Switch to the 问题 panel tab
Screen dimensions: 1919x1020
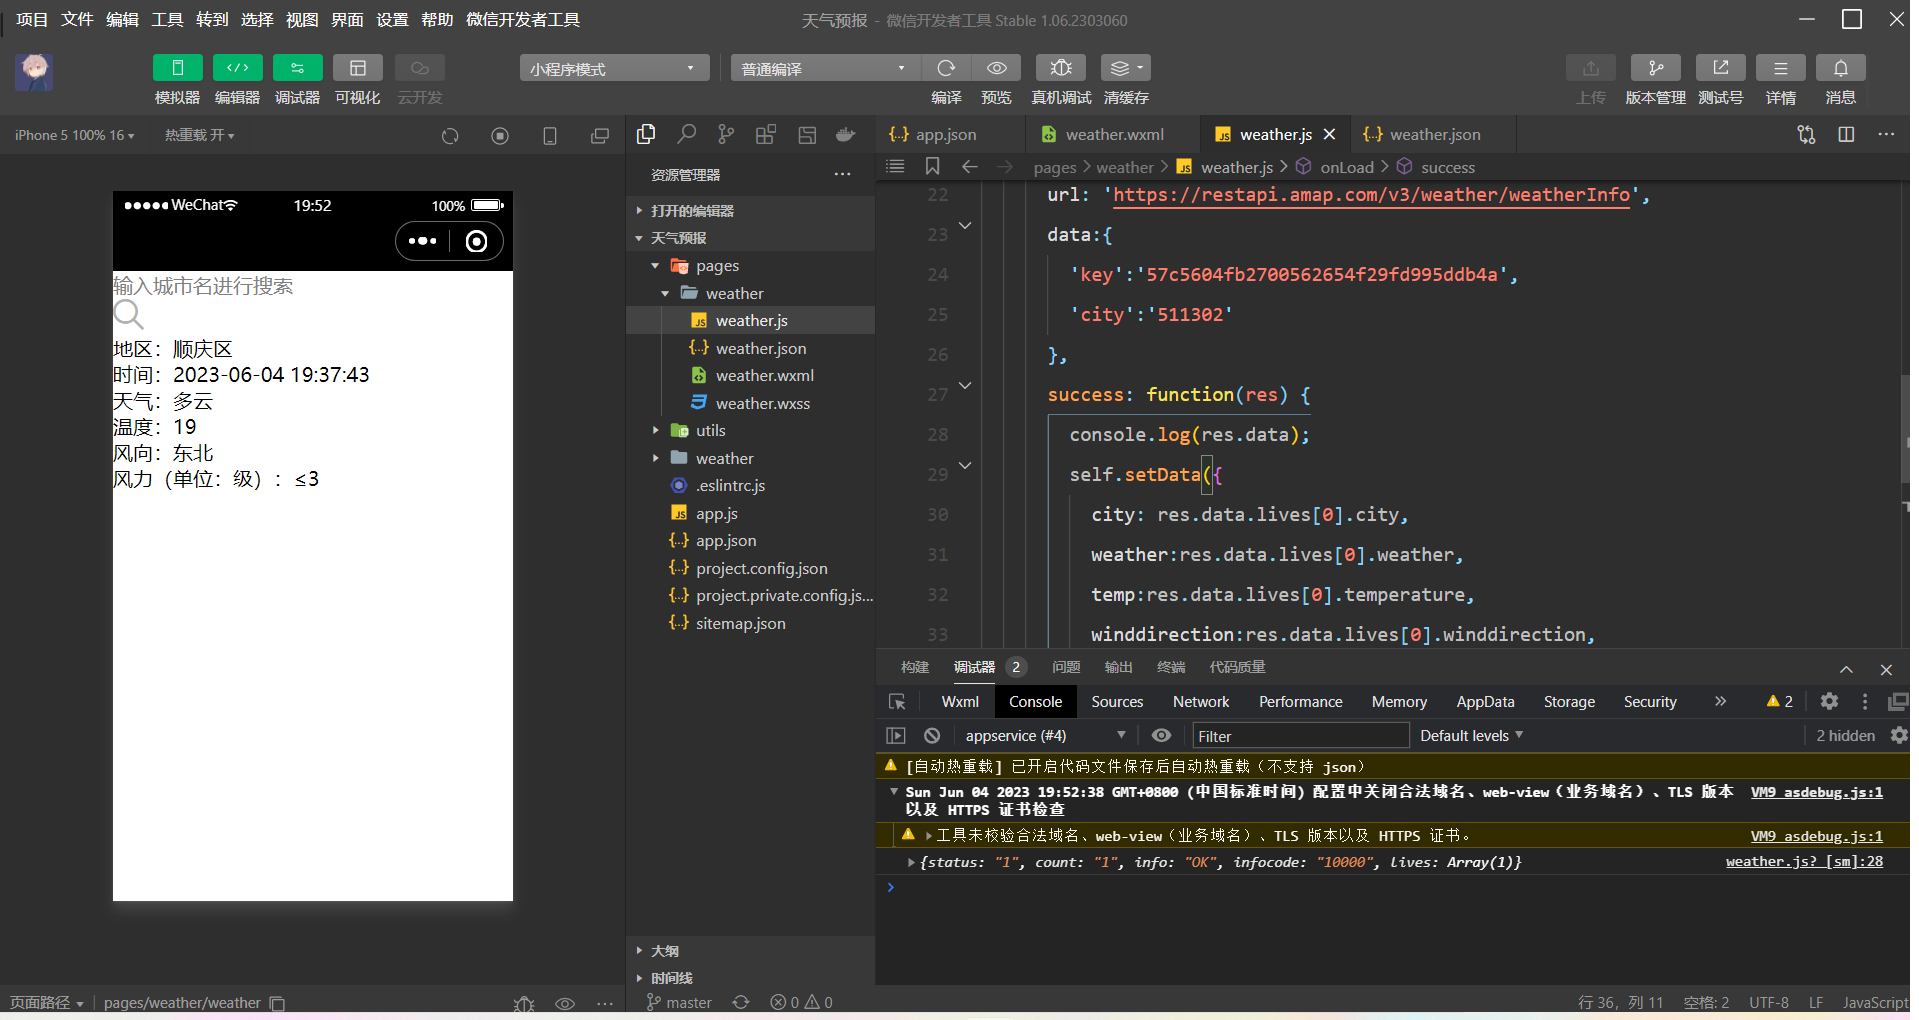click(x=1066, y=667)
